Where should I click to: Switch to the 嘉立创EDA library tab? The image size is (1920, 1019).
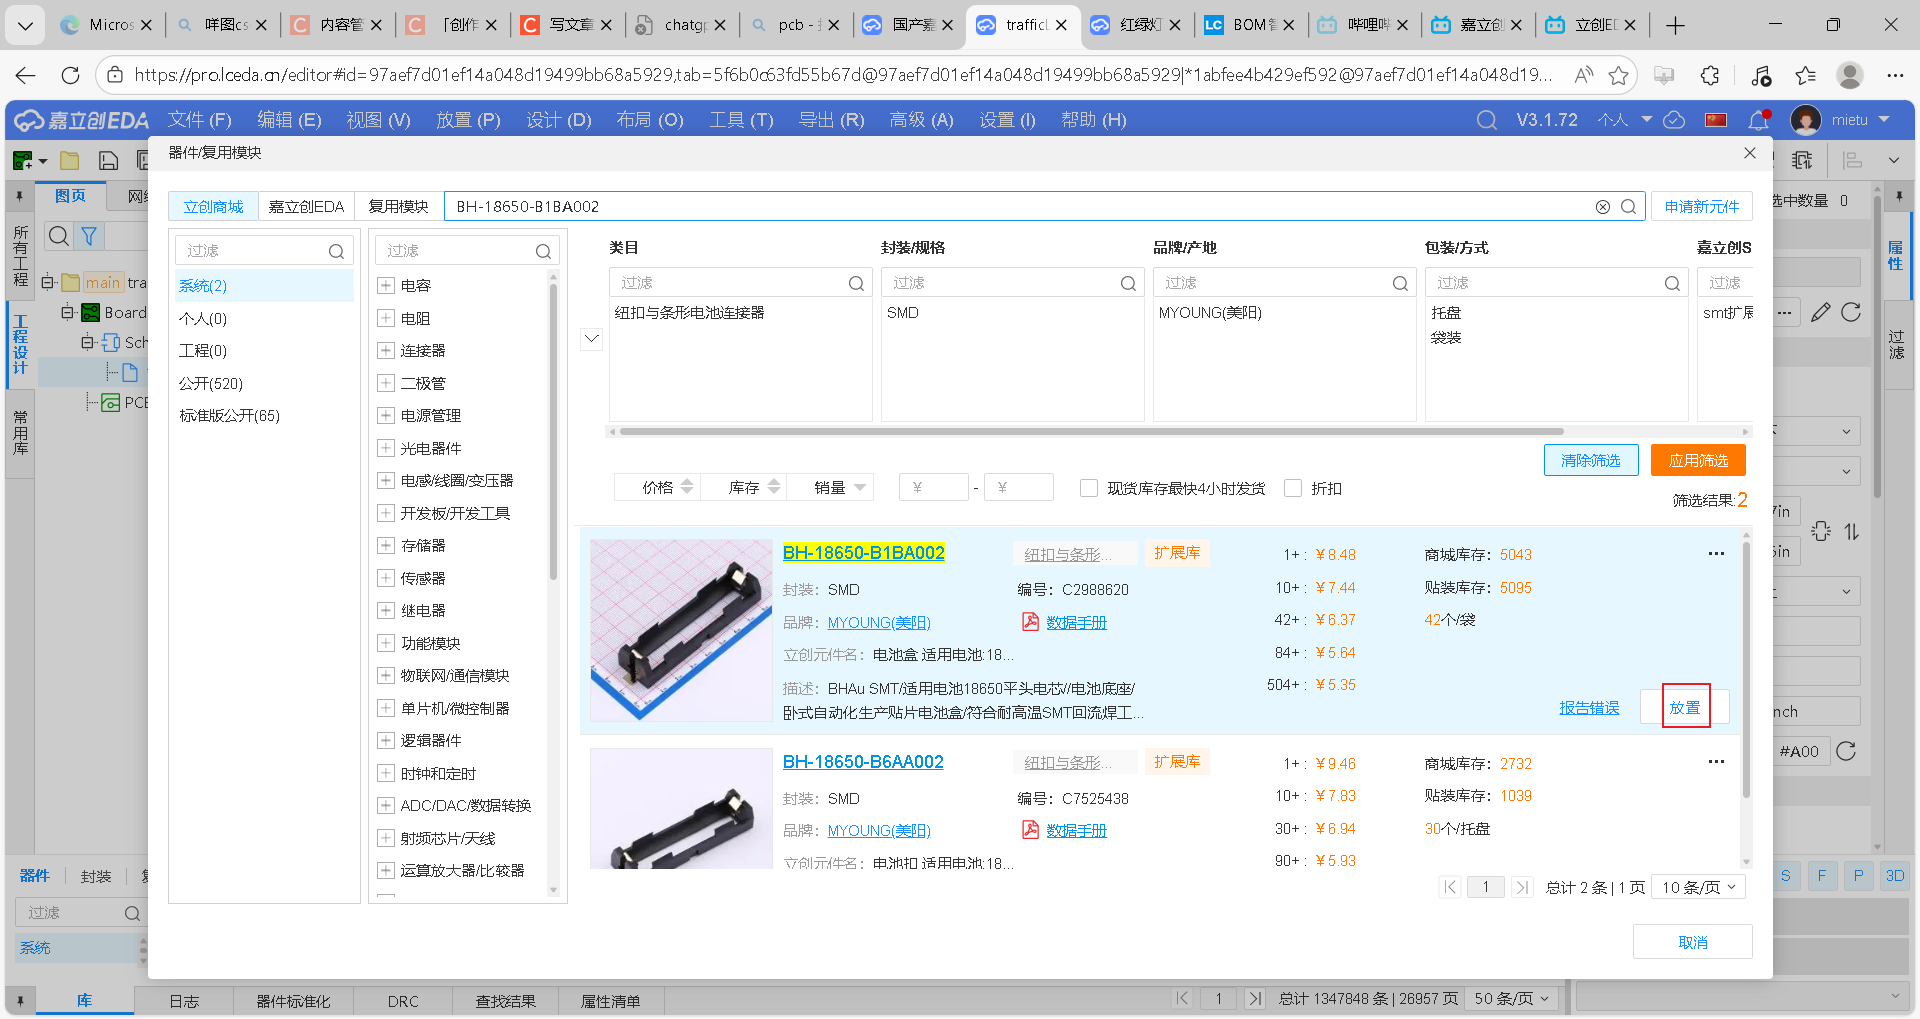click(x=306, y=206)
